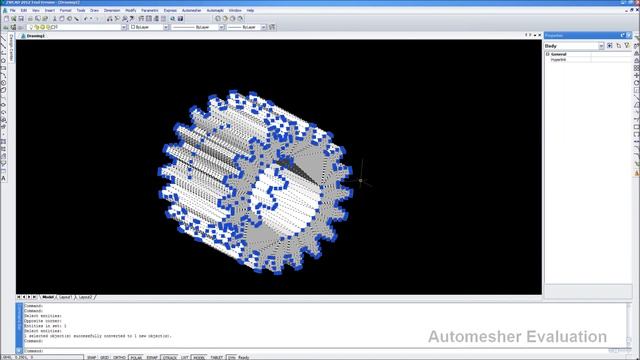The width and height of the screenshot is (640, 360).
Task: Open the File menu
Action: (13, 10)
